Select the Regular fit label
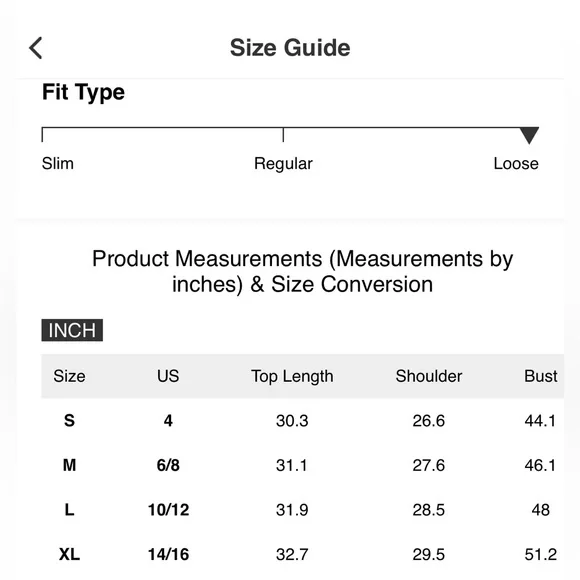This screenshot has height=580, width=580. [x=283, y=164]
